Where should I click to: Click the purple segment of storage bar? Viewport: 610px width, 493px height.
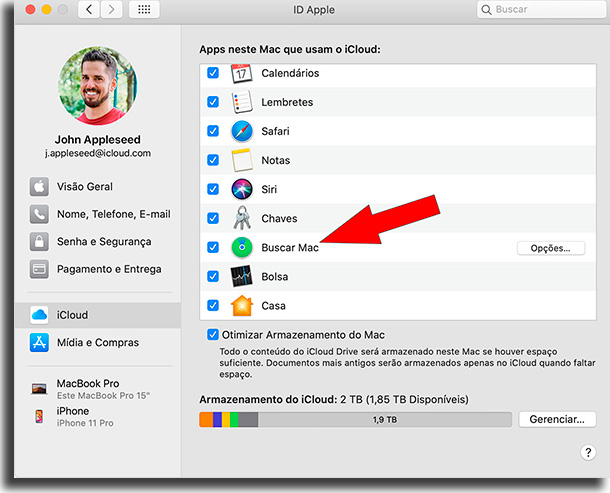217,419
